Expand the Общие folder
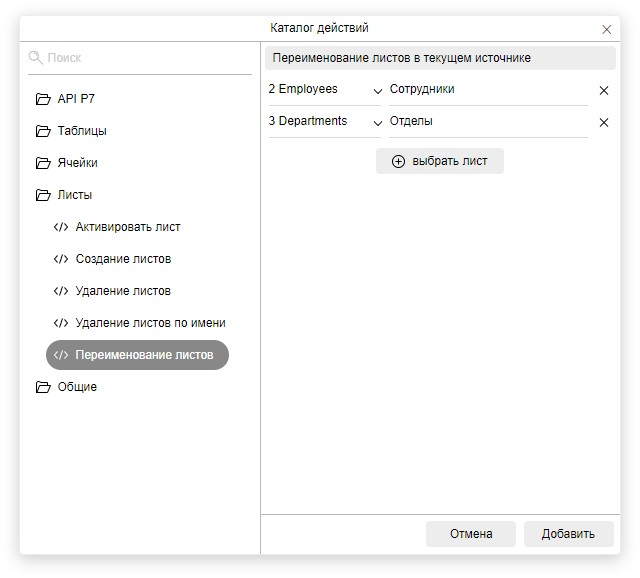 pyautogui.click(x=43, y=387)
